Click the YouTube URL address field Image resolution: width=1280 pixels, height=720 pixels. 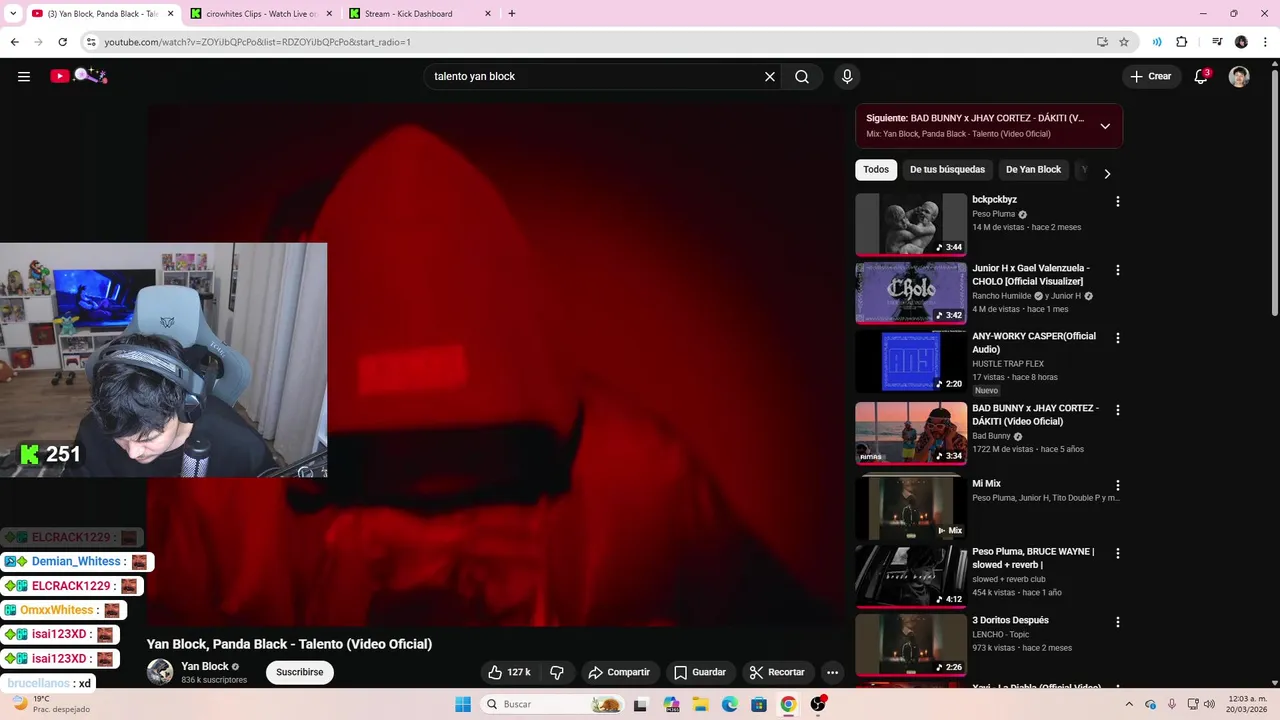coord(590,42)
